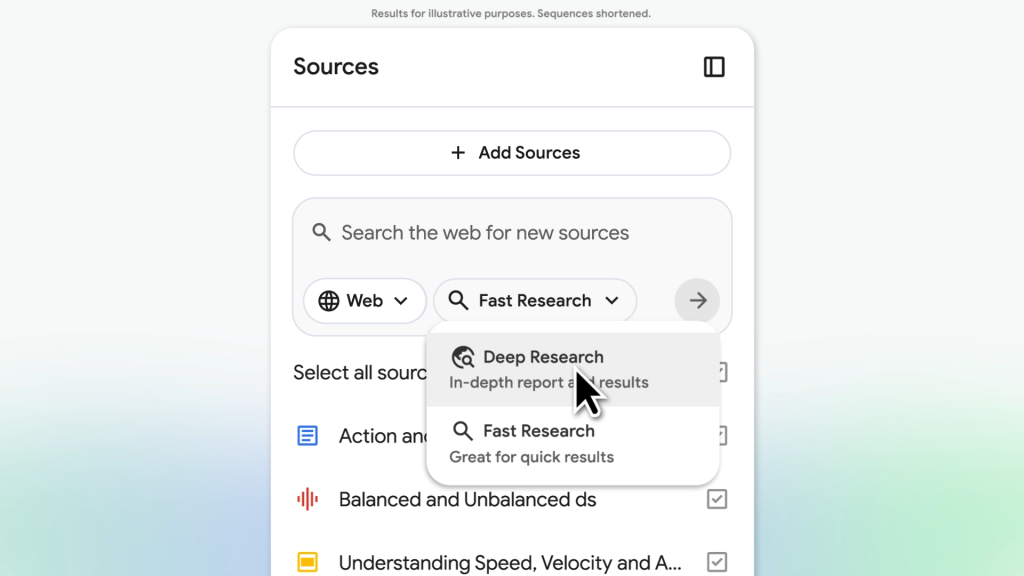This screenshot has width=1024, height=576.
Task: Click the blue document source icon
Action: click(308, 436)
